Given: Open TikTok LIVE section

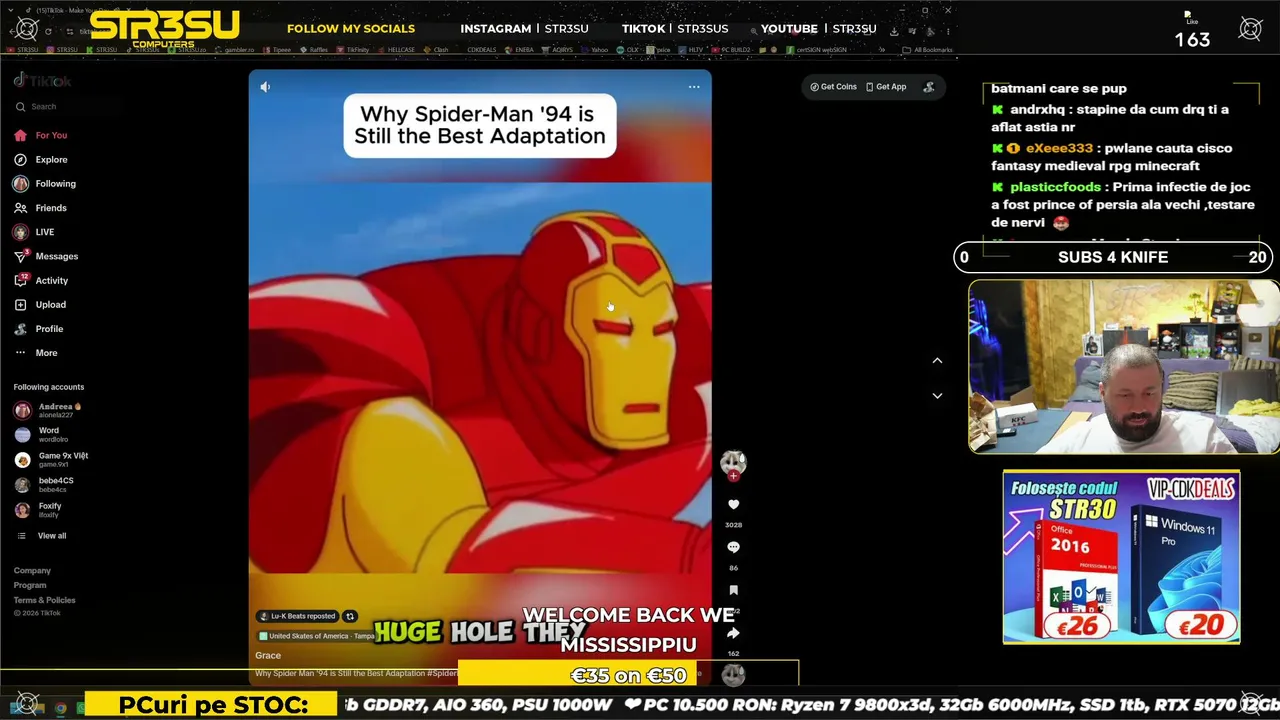Looking at the screenshot, I should tap(34, 232).
